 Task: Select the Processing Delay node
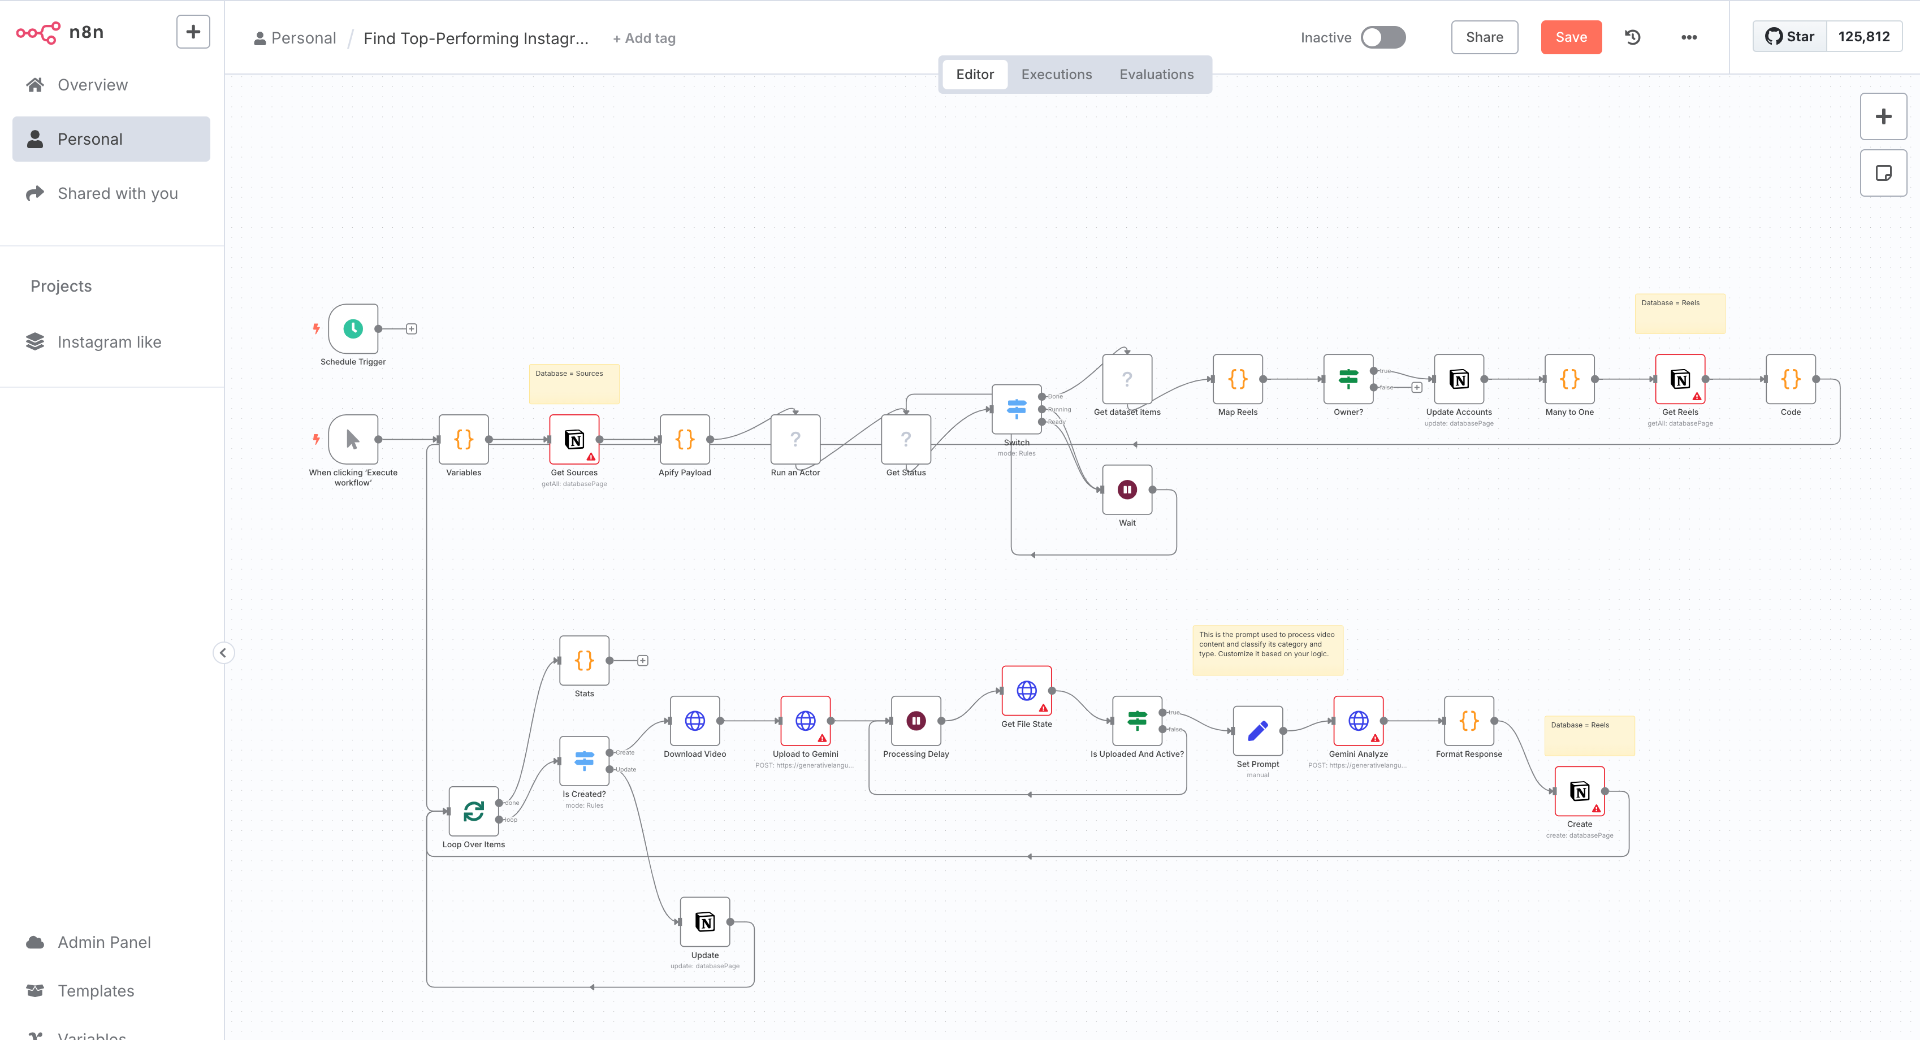point(916,721)
